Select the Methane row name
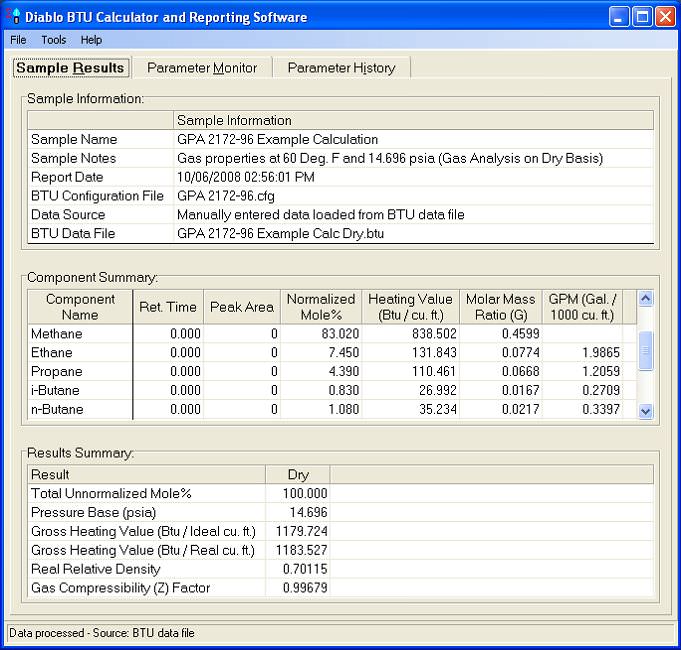This screenshot has height=650, width=681. (x=56, y=333)
